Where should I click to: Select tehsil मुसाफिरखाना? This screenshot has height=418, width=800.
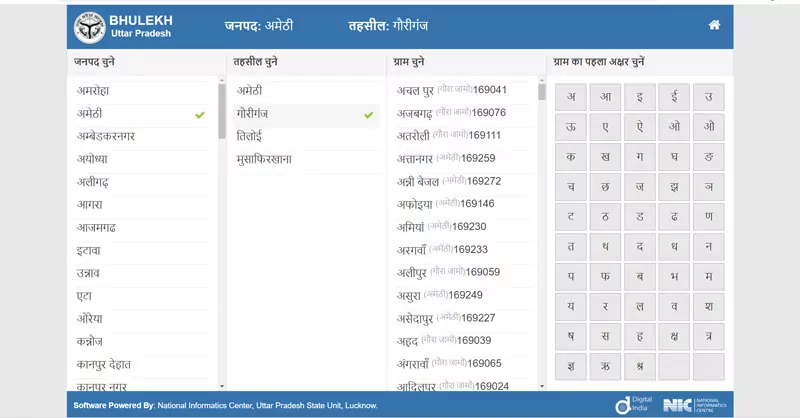click(x=307, y=159)
